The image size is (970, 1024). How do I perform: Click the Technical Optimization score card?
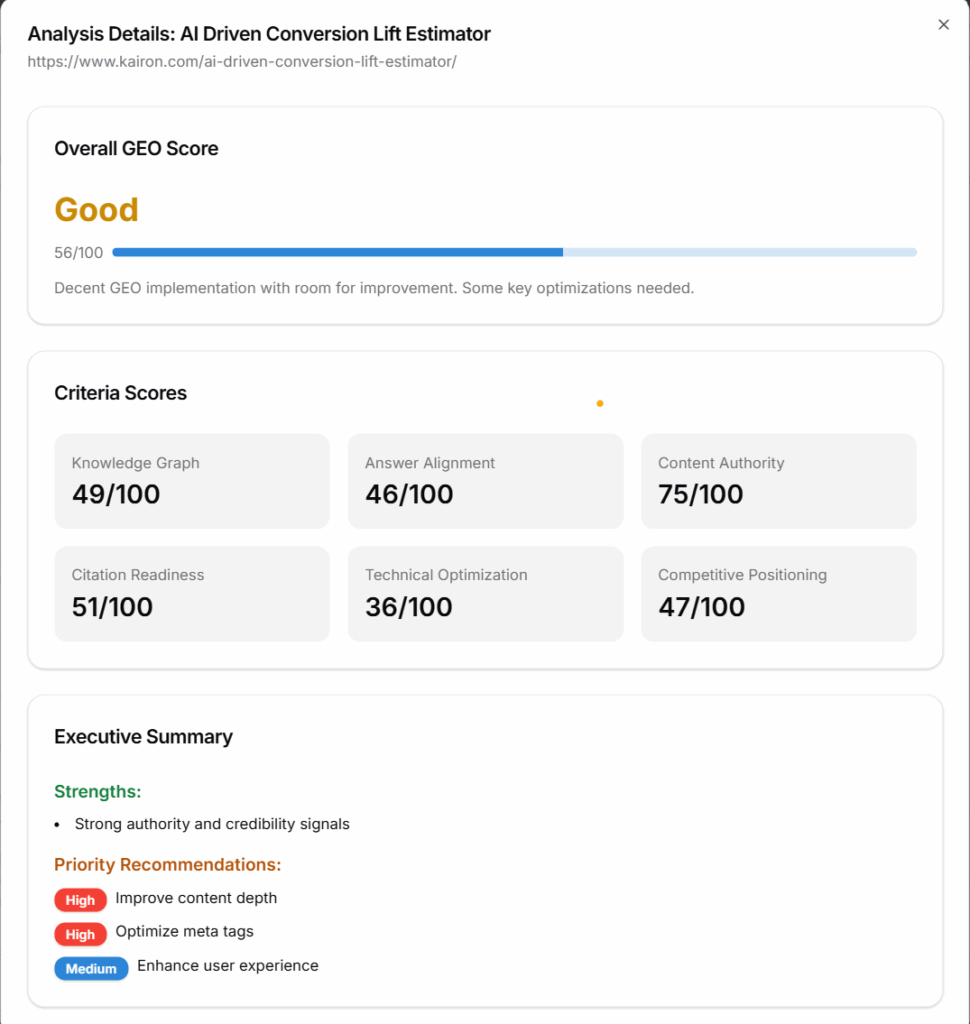click(485, 593)
